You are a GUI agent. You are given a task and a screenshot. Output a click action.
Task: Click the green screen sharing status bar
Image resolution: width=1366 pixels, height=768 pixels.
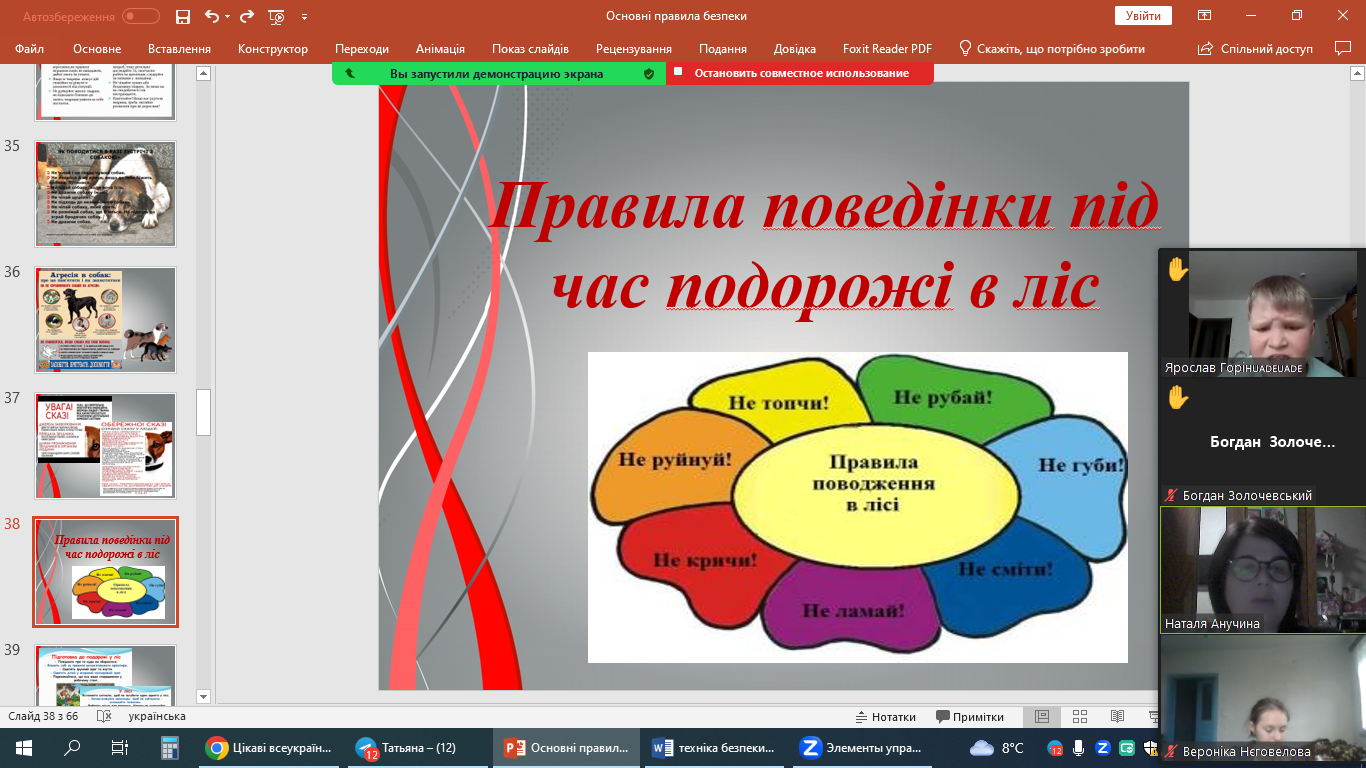[x=498, y=73]
